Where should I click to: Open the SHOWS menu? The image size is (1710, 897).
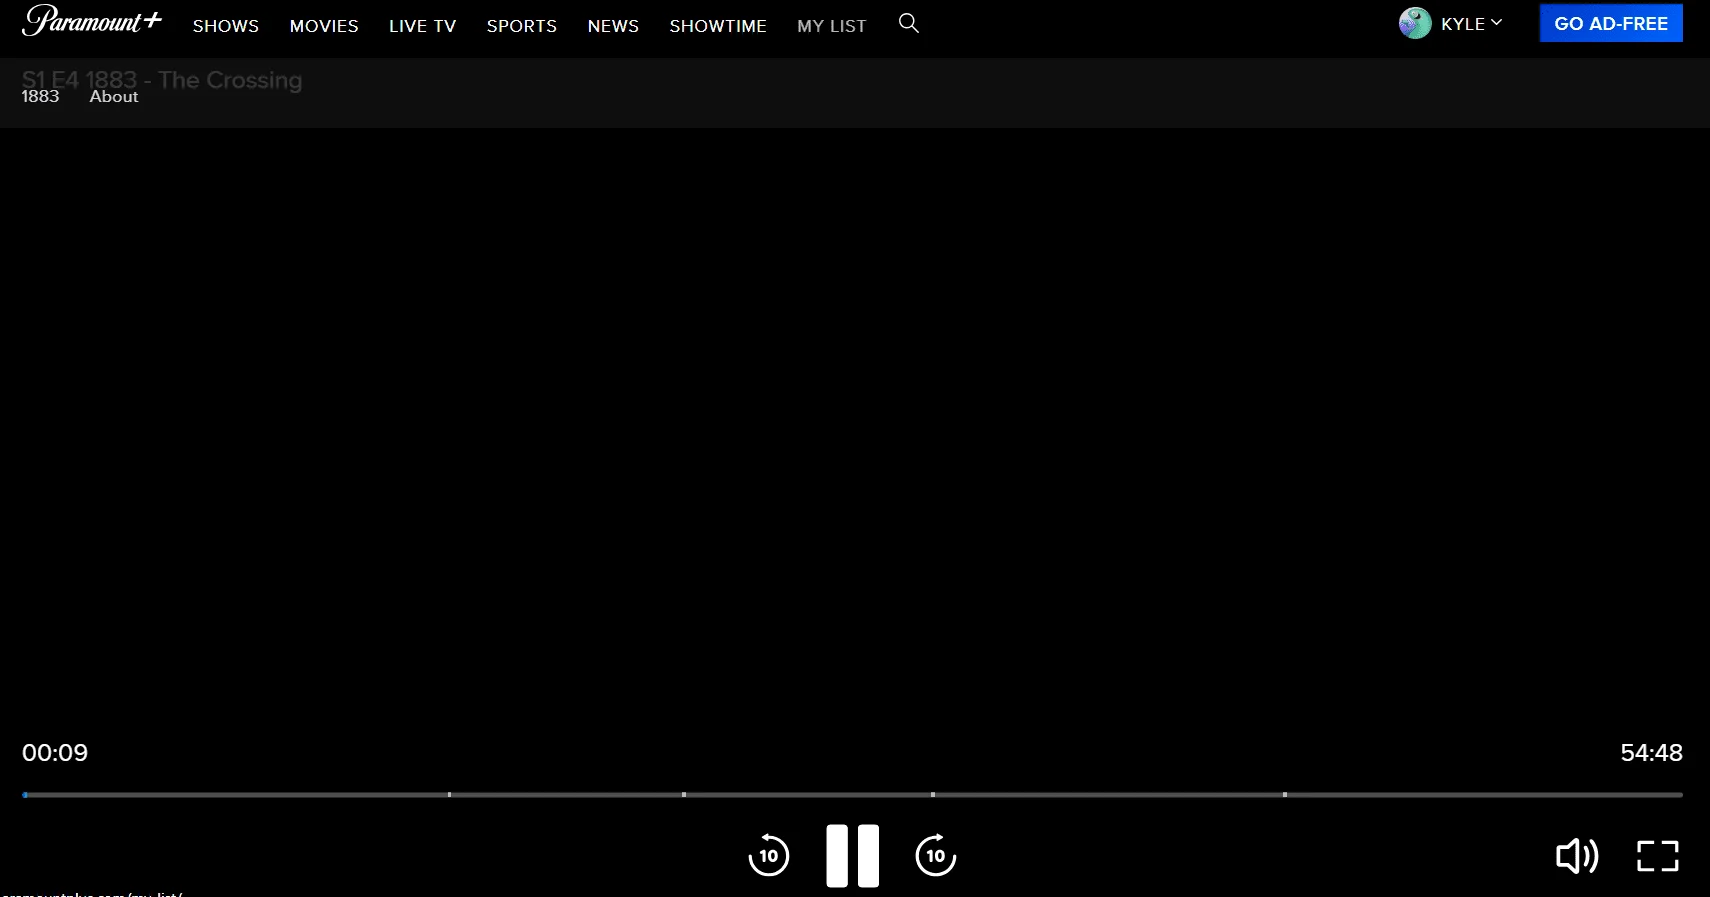coord(226,26)
